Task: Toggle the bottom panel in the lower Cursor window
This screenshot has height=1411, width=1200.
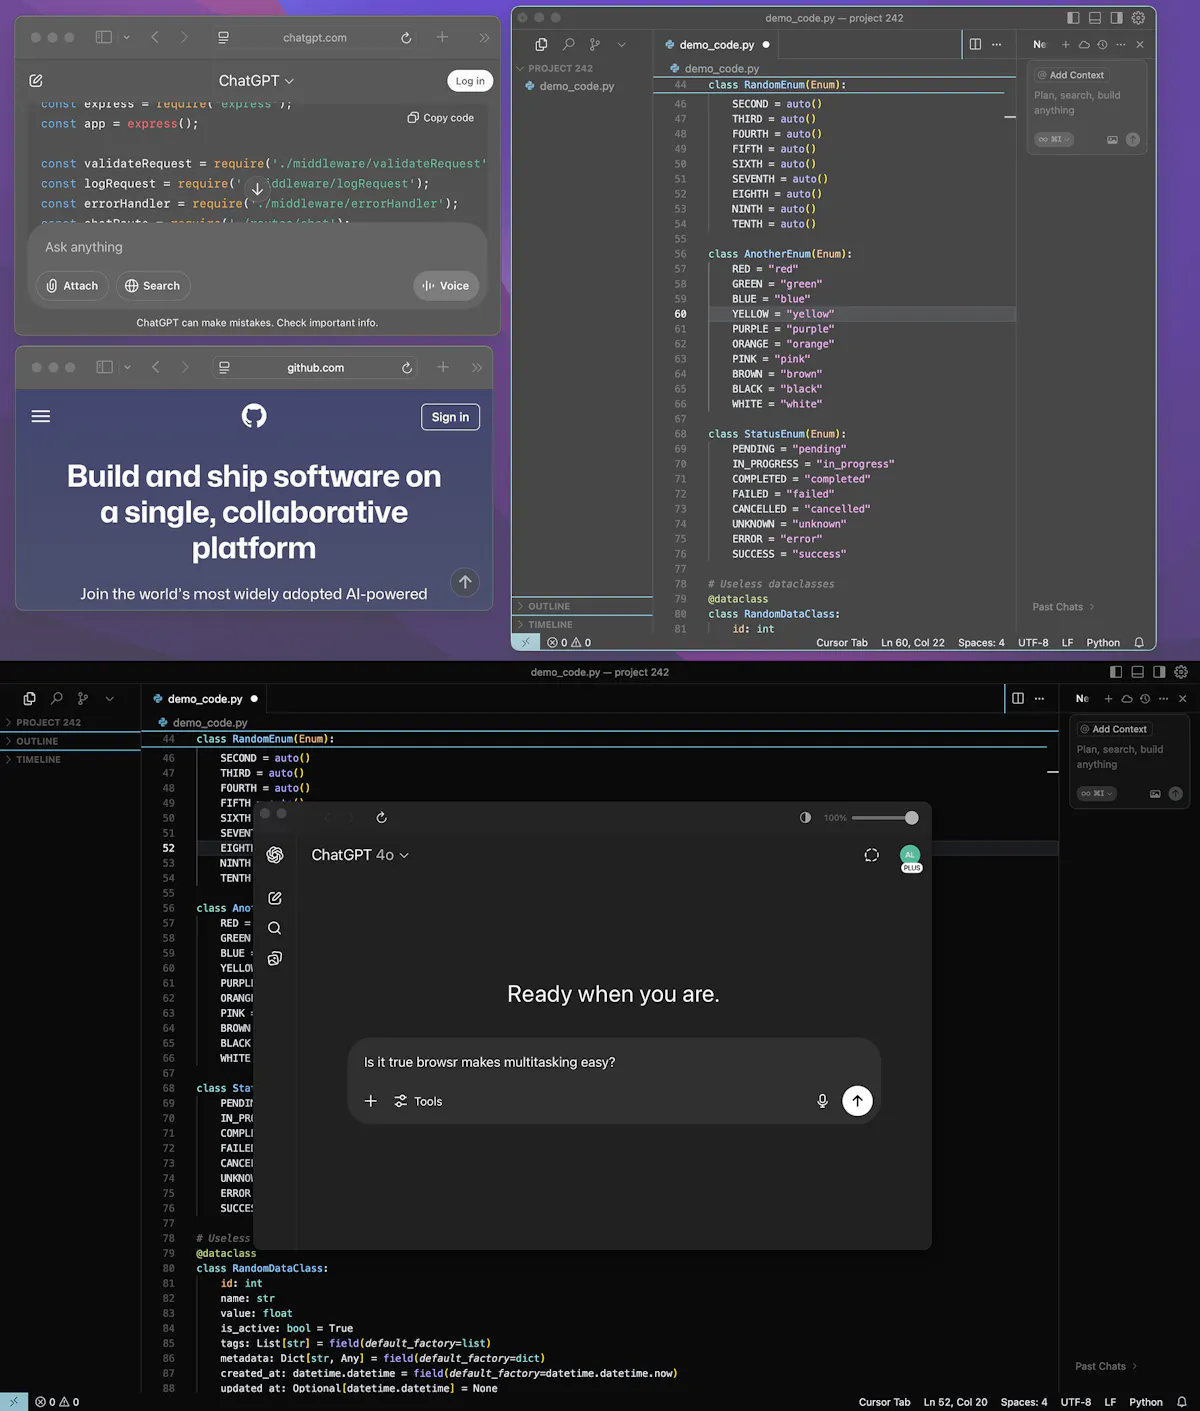Action: click(1138, 672)
